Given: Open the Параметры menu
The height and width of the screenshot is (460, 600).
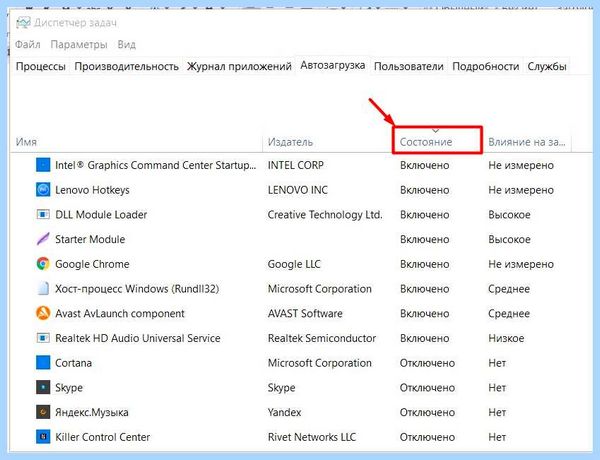Looking at the screenshot, I should point(79,44).
